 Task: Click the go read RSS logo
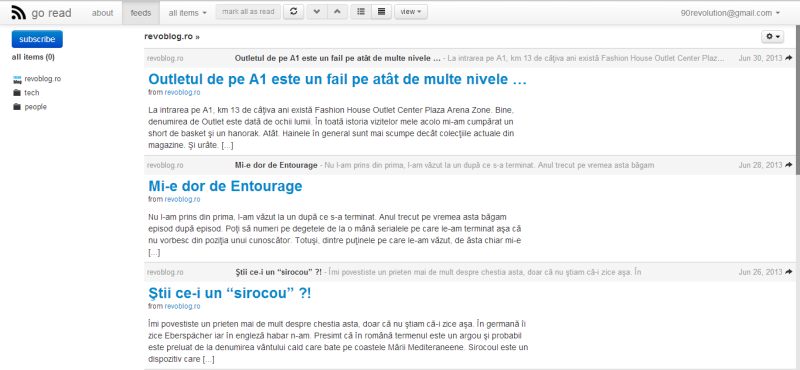pos(19,13)
